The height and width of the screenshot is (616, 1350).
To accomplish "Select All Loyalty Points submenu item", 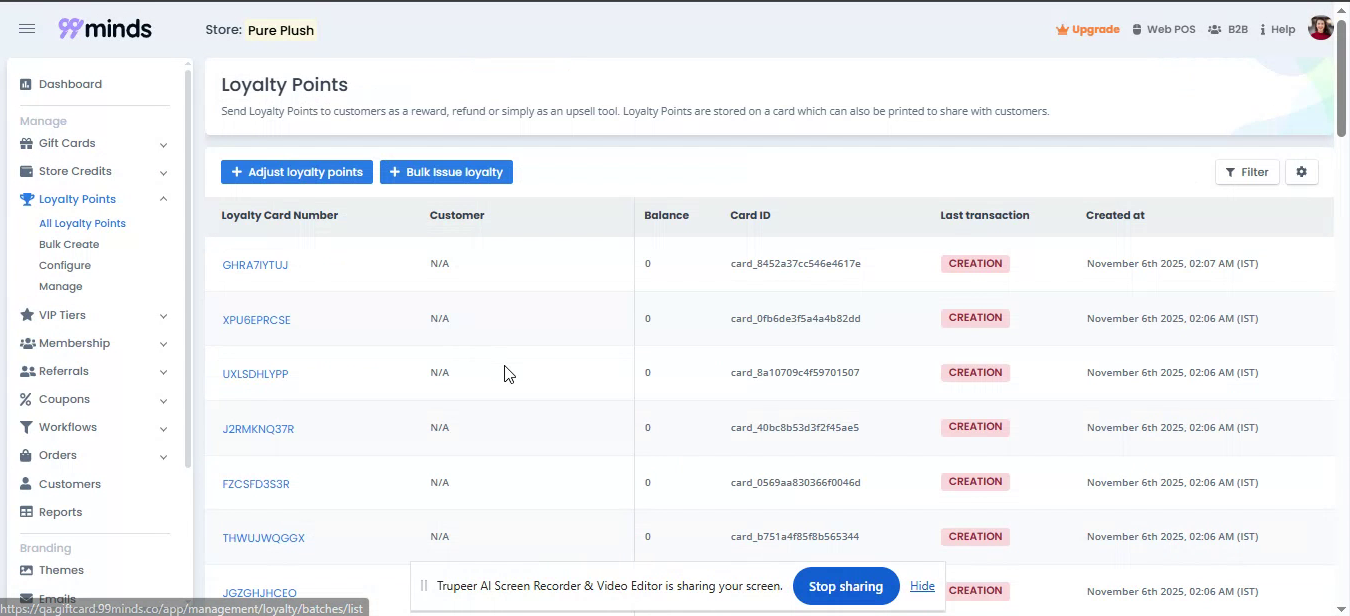I will (82, 224).
